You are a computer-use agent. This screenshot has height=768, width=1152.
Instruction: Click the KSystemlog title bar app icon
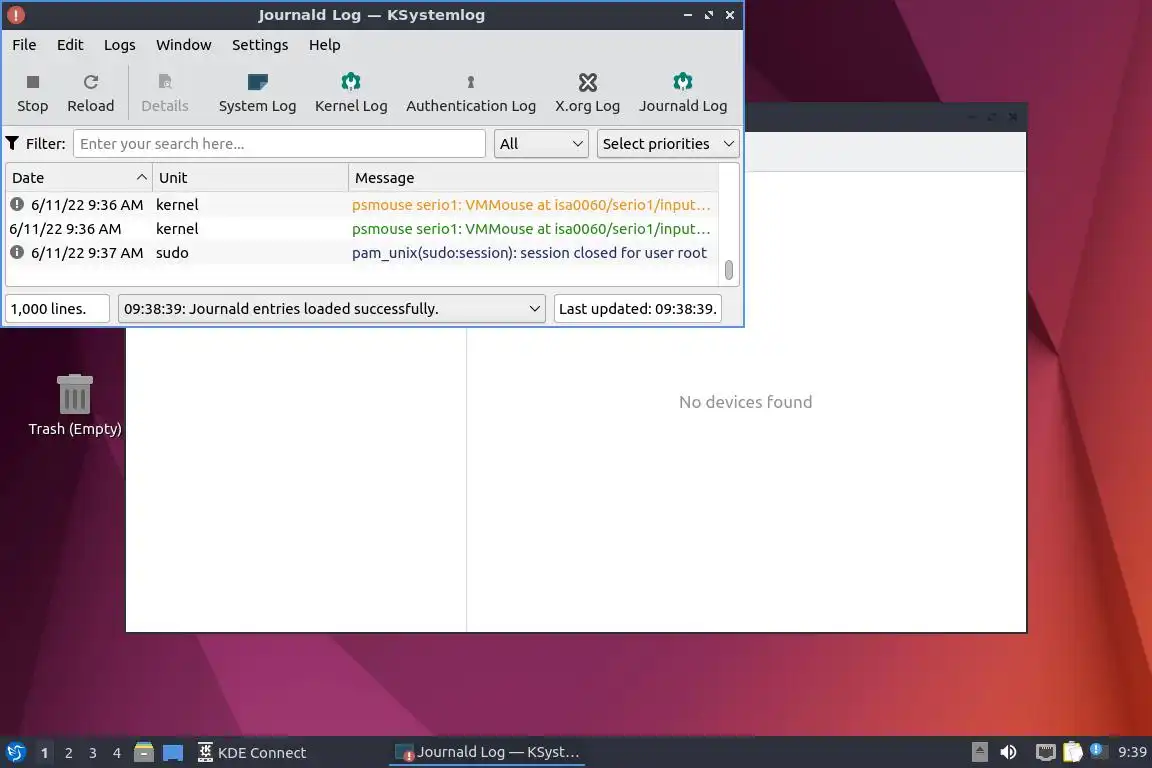pos(15,15)
